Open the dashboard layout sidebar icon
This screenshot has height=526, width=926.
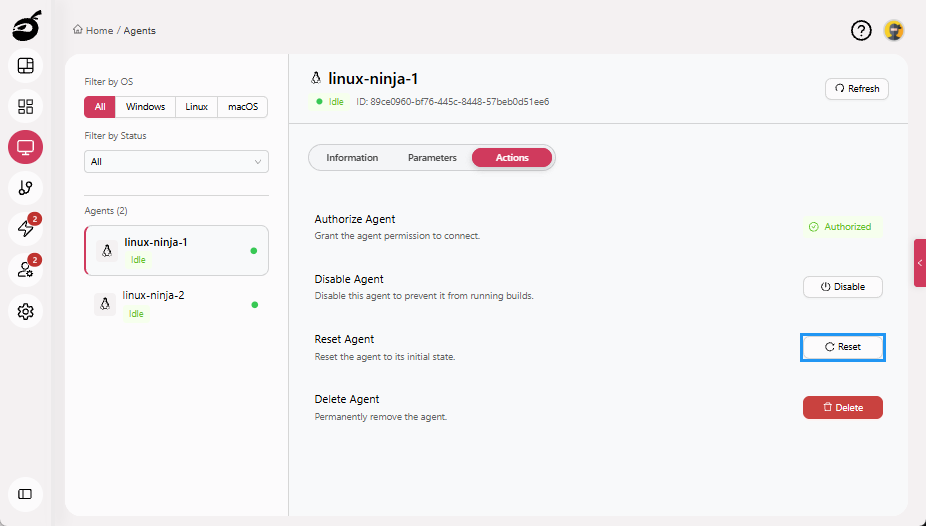25,66
